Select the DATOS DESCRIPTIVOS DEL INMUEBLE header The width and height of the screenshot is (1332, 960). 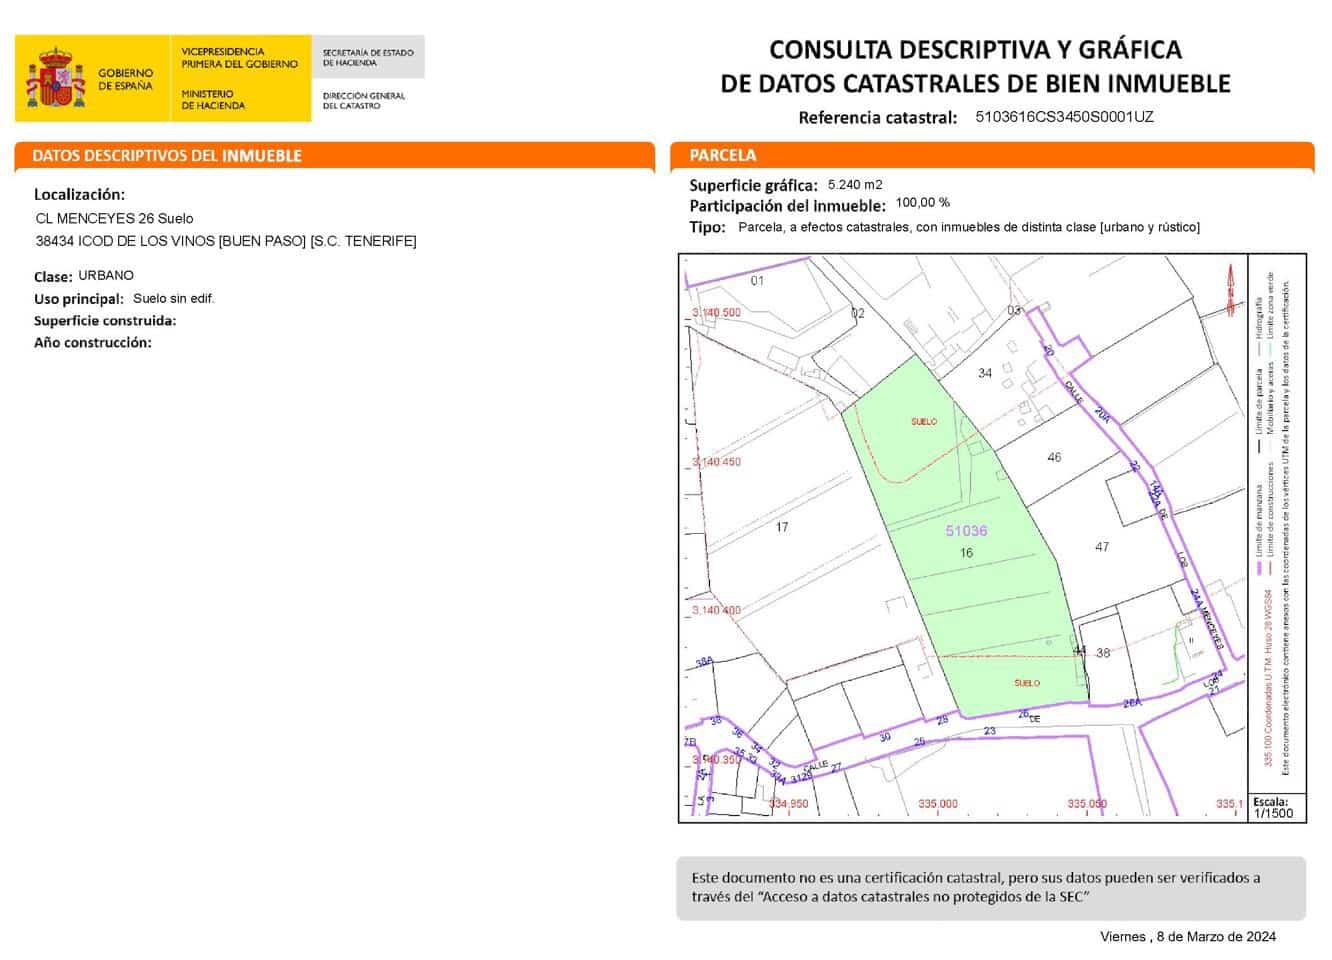click(165, 155)
